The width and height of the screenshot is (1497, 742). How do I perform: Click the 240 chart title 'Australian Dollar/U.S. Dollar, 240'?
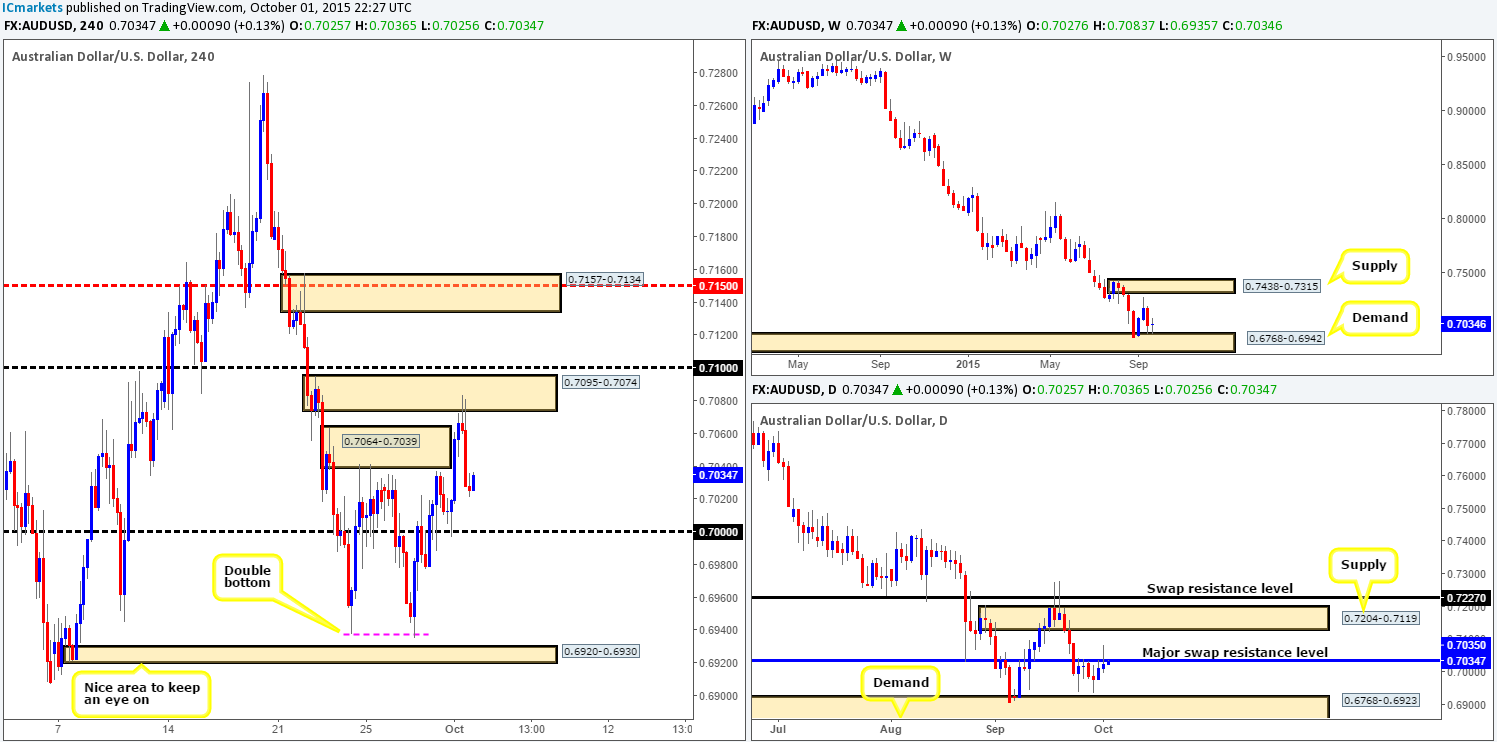(113, 57)
